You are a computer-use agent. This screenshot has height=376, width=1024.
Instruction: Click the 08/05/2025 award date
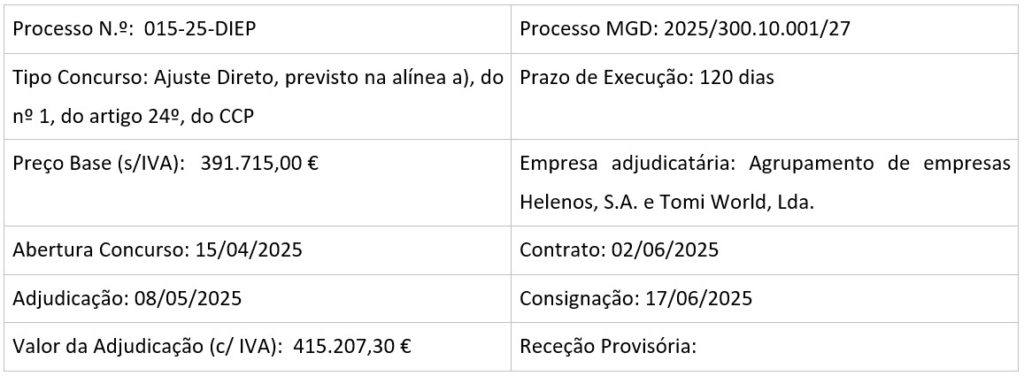[x=188, y=298]
